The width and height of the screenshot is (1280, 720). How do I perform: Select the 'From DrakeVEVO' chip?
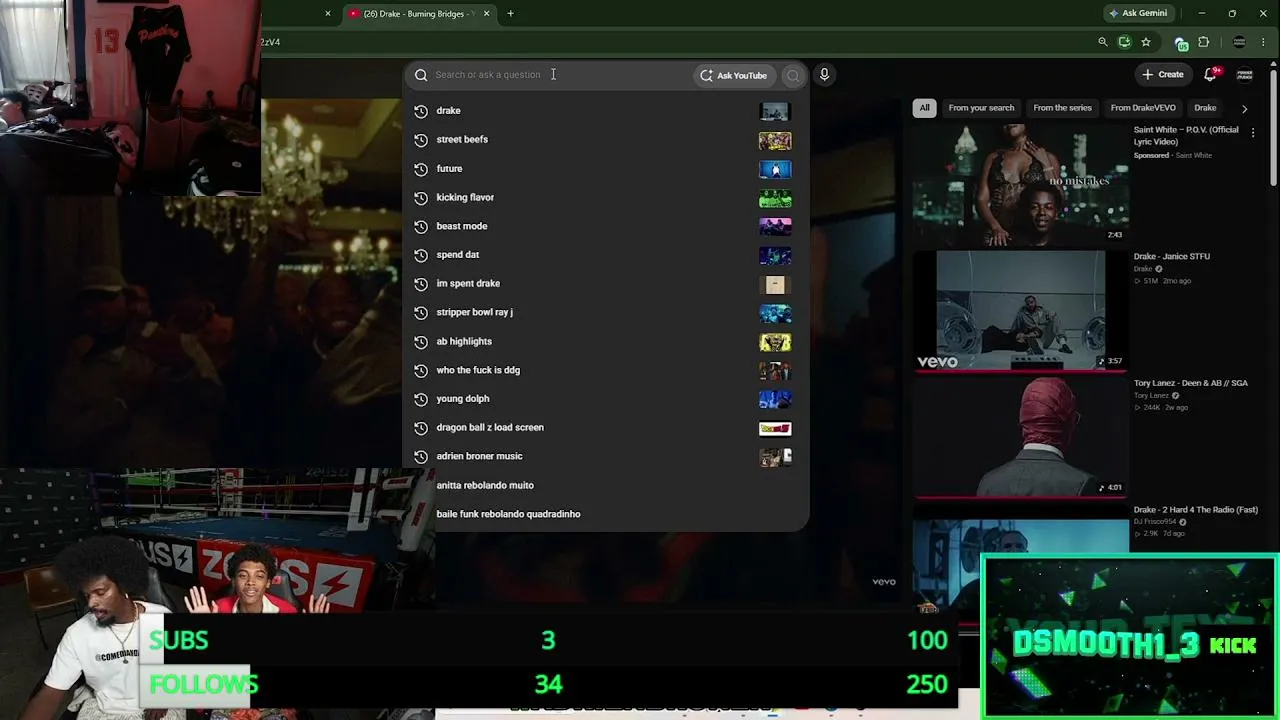pos(1143,108)
